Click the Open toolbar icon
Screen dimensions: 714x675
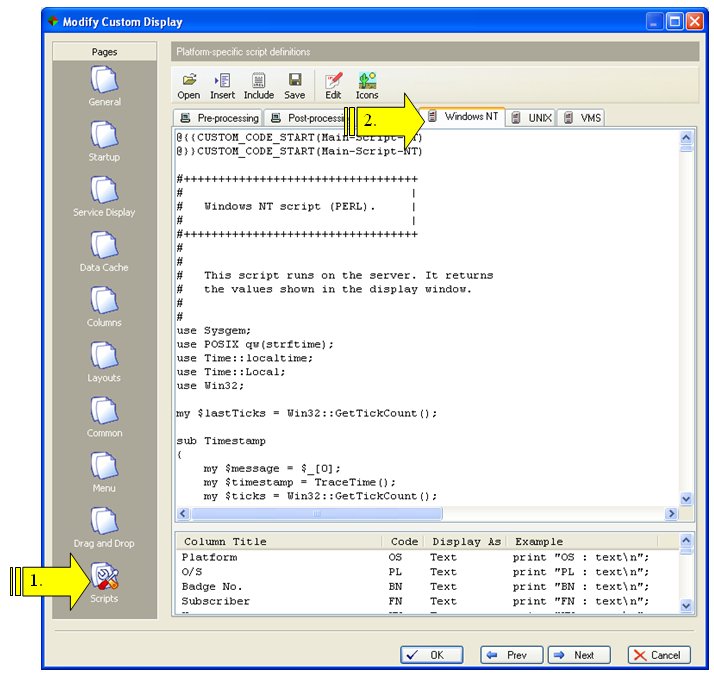189,86
